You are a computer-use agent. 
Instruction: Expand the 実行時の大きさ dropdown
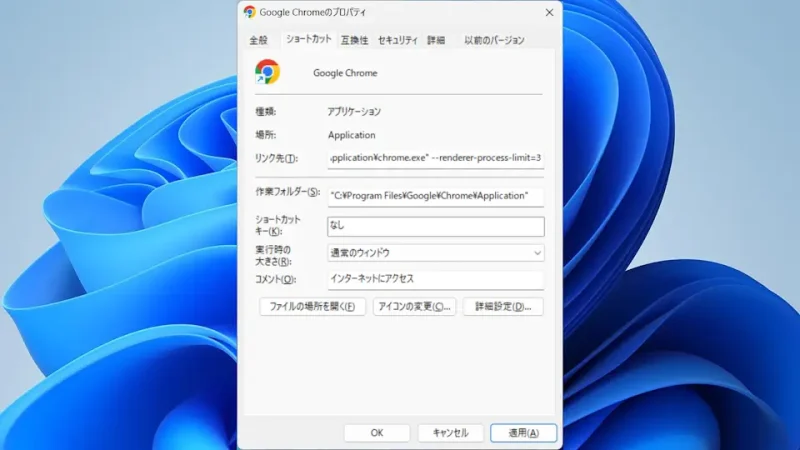point(436,253)
